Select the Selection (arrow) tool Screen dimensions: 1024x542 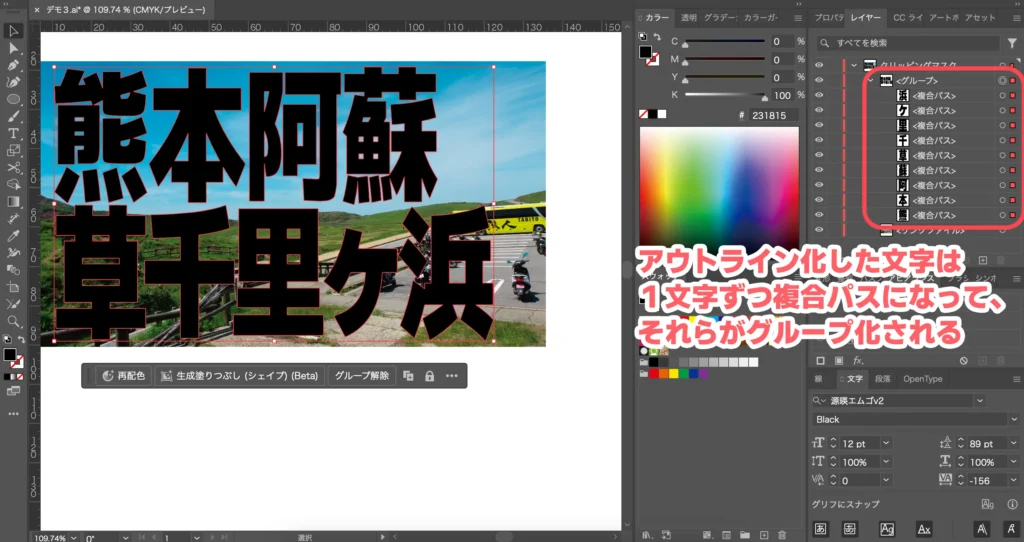(14, 31)
